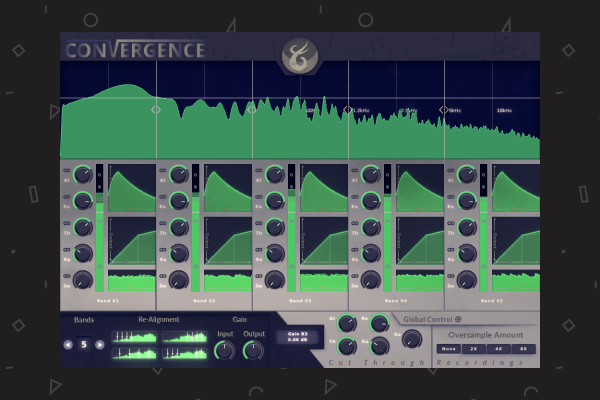
Task: Click the Band 05 Gain knob
Action: [467, 280]
